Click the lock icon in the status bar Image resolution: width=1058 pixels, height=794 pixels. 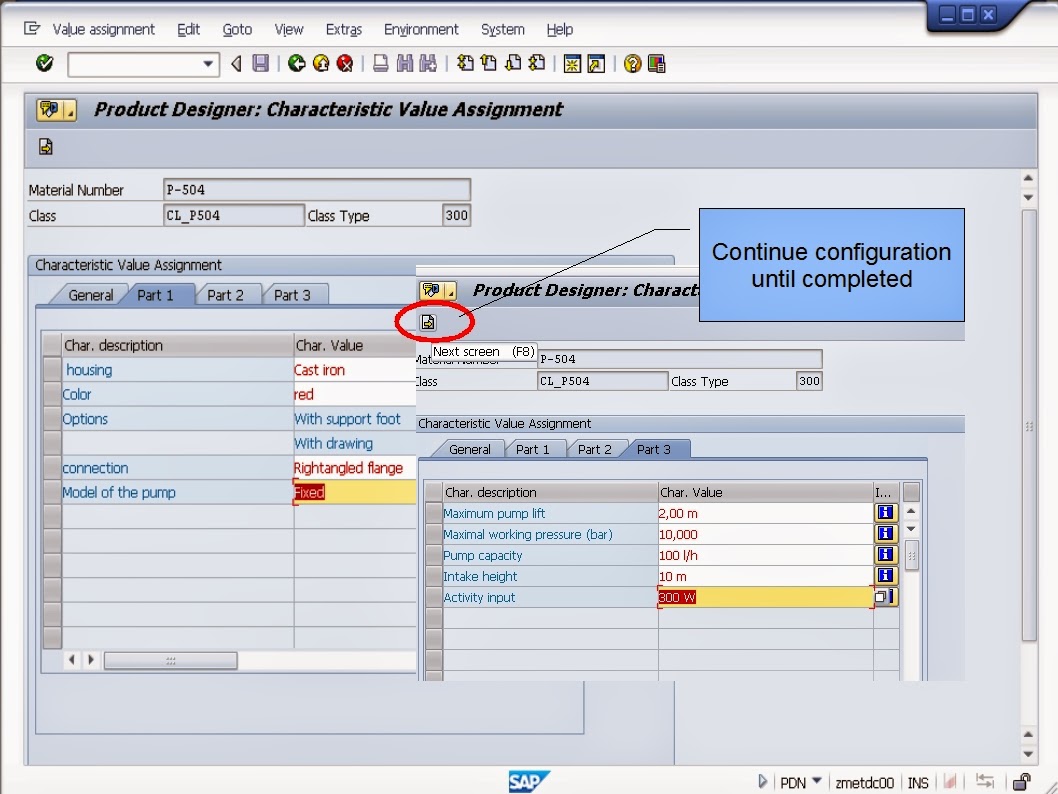[1021, 782]
